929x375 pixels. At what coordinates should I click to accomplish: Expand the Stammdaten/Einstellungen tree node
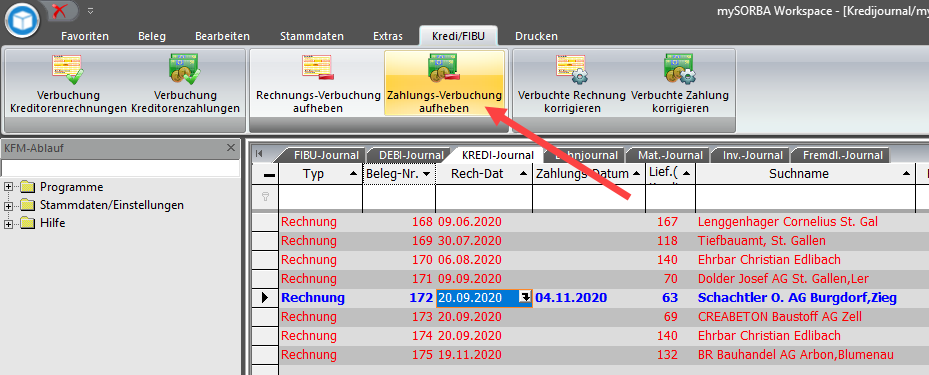pyautogui.click(x=8, y=206)
